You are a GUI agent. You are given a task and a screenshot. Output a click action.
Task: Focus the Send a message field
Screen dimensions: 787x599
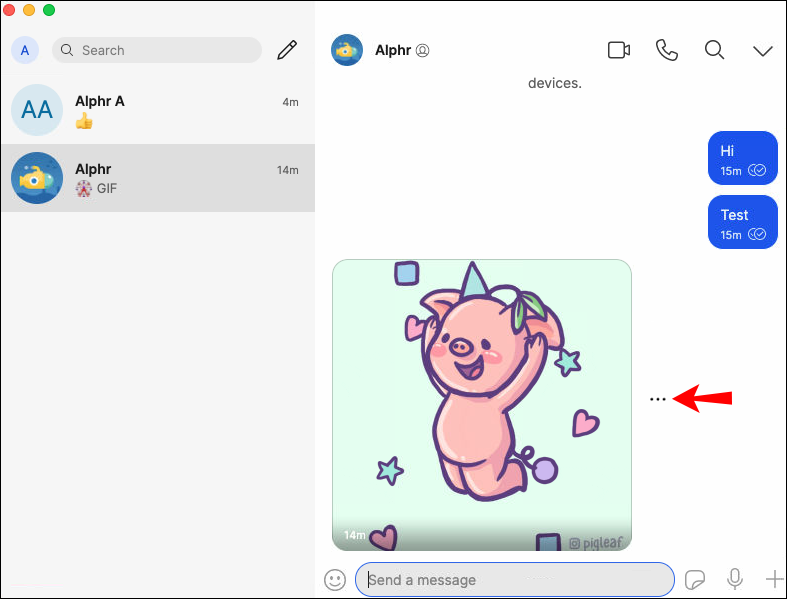click(x=515, y=580)
